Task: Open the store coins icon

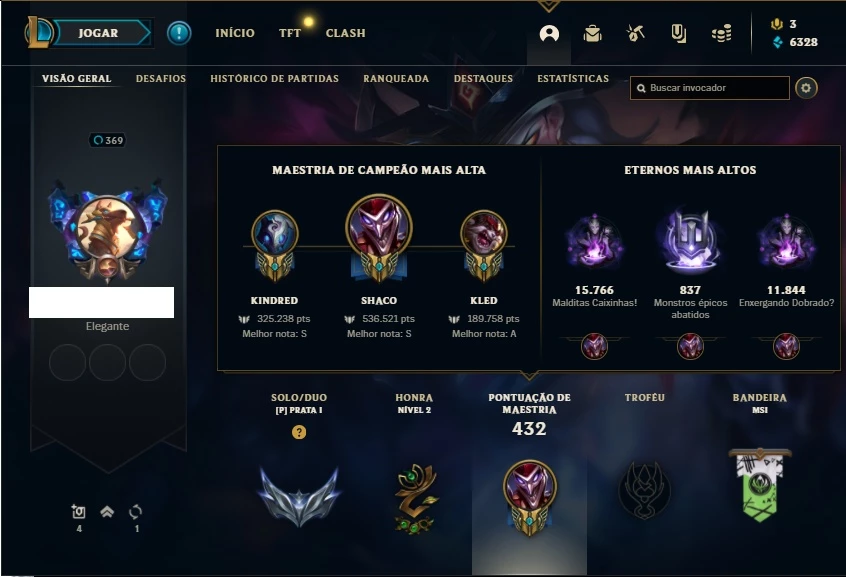Action: (x=721, y=33)
